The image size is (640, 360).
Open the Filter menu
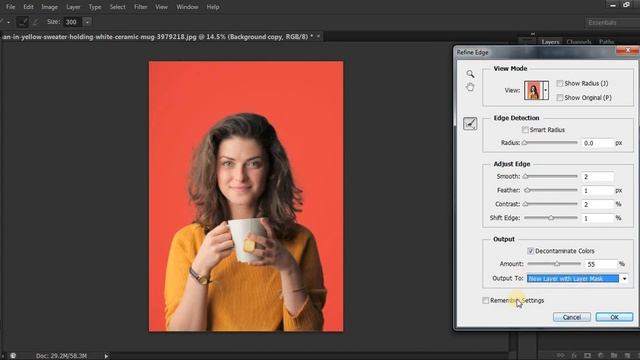click(140, 7)
